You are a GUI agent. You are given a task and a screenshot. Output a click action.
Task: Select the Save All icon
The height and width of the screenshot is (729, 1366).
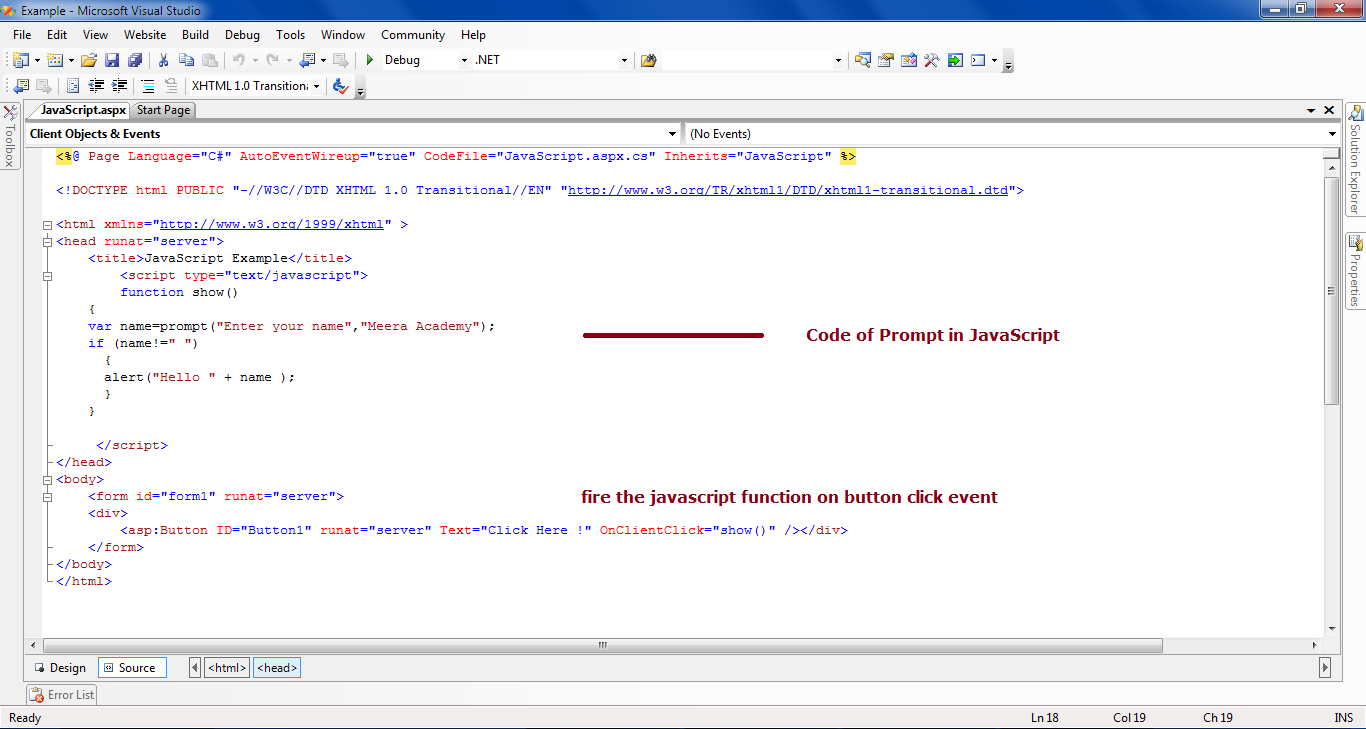tap(134, 60)
